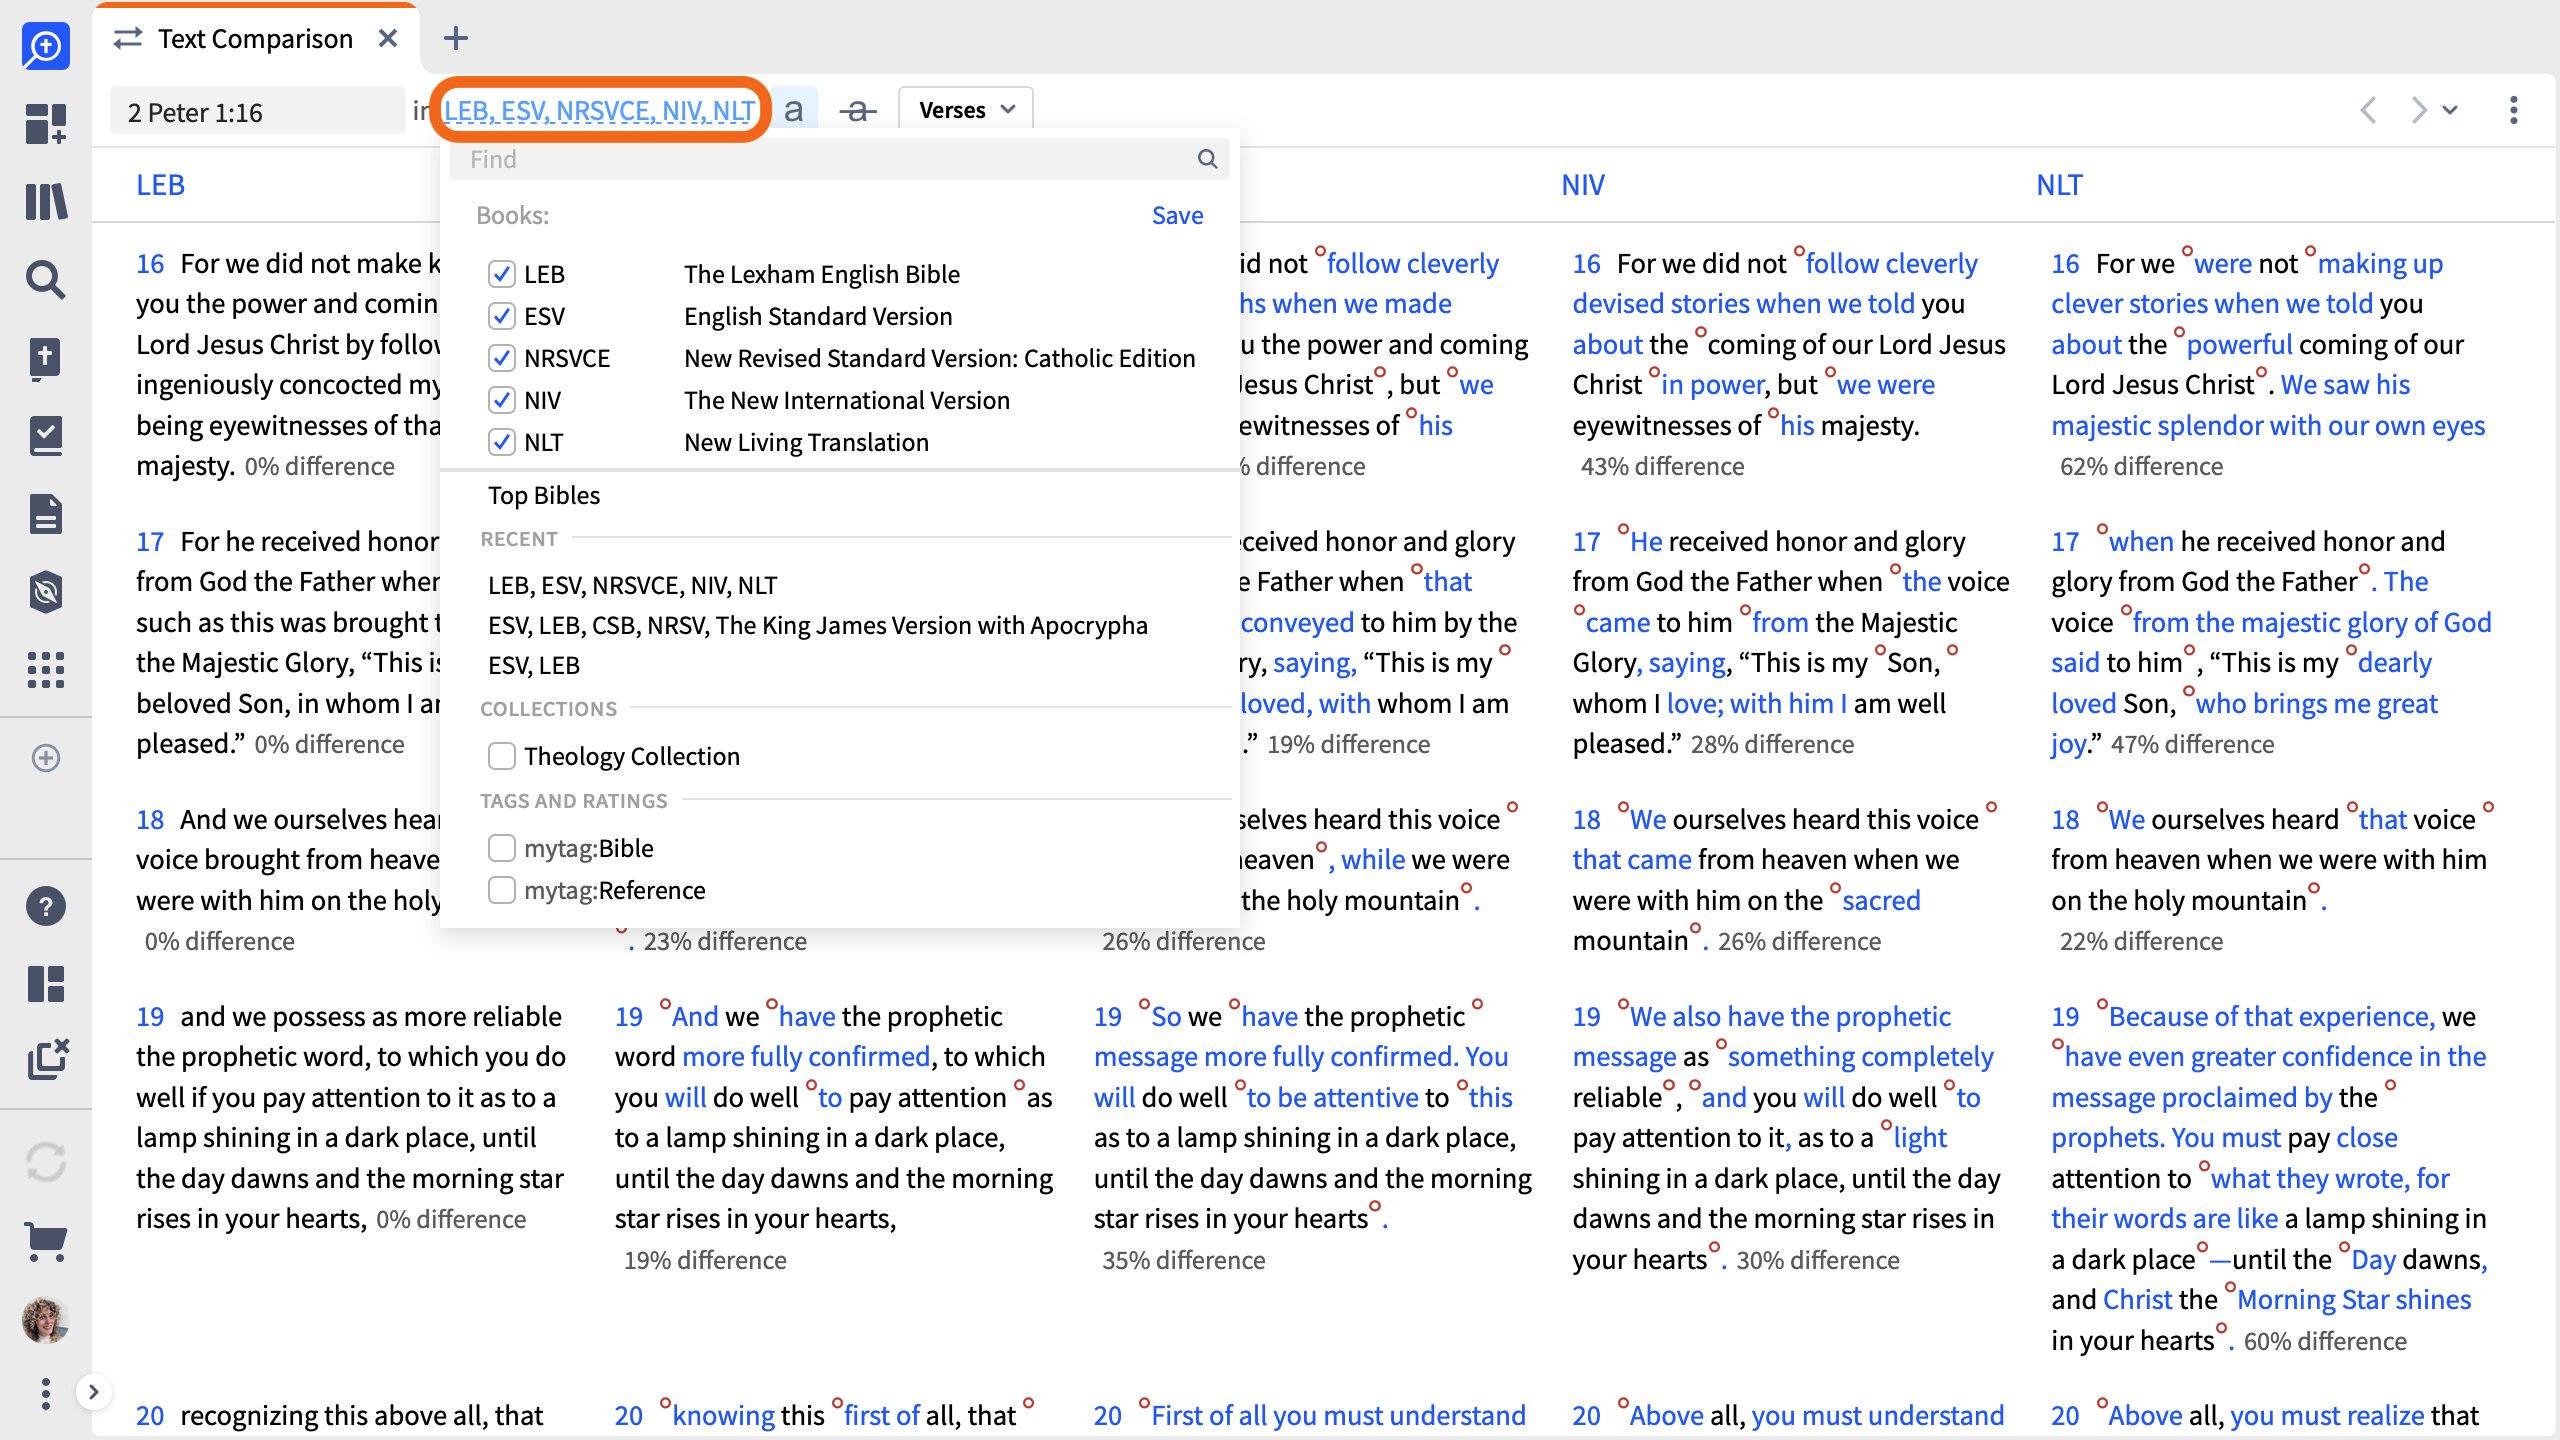Open the Help question mark icon
Image resolution: width=2560 pixels, height=1440 pixels.
(x=46, y=906)
